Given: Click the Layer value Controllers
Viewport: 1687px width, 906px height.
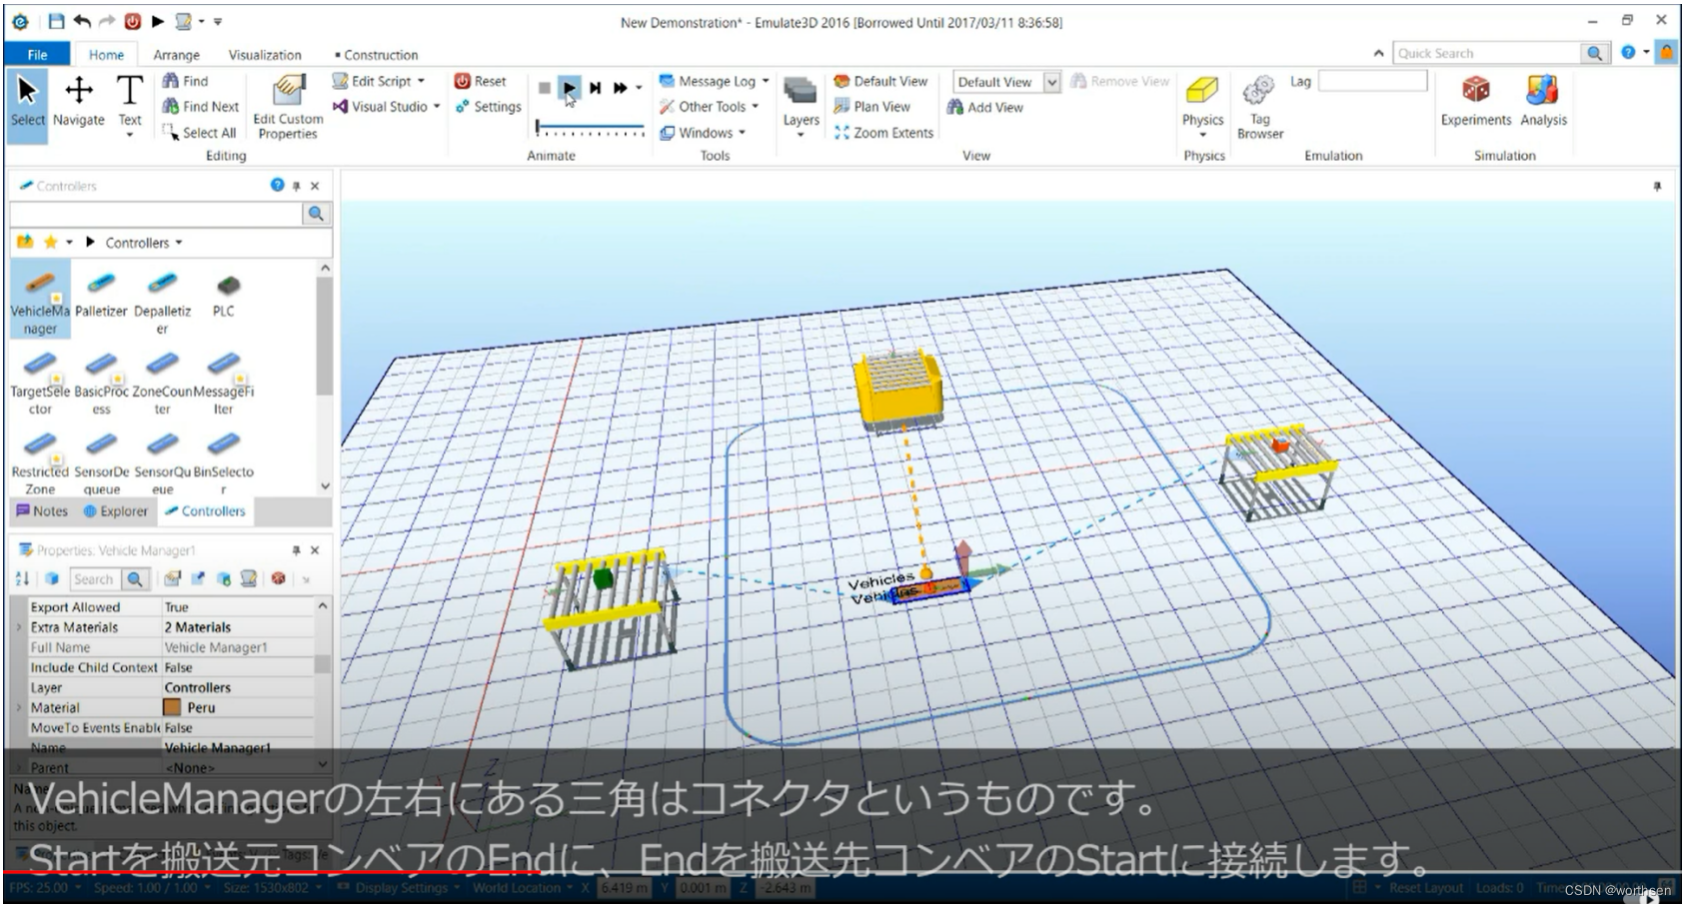Looking at the screenshot, I should (x=198, y=687).
